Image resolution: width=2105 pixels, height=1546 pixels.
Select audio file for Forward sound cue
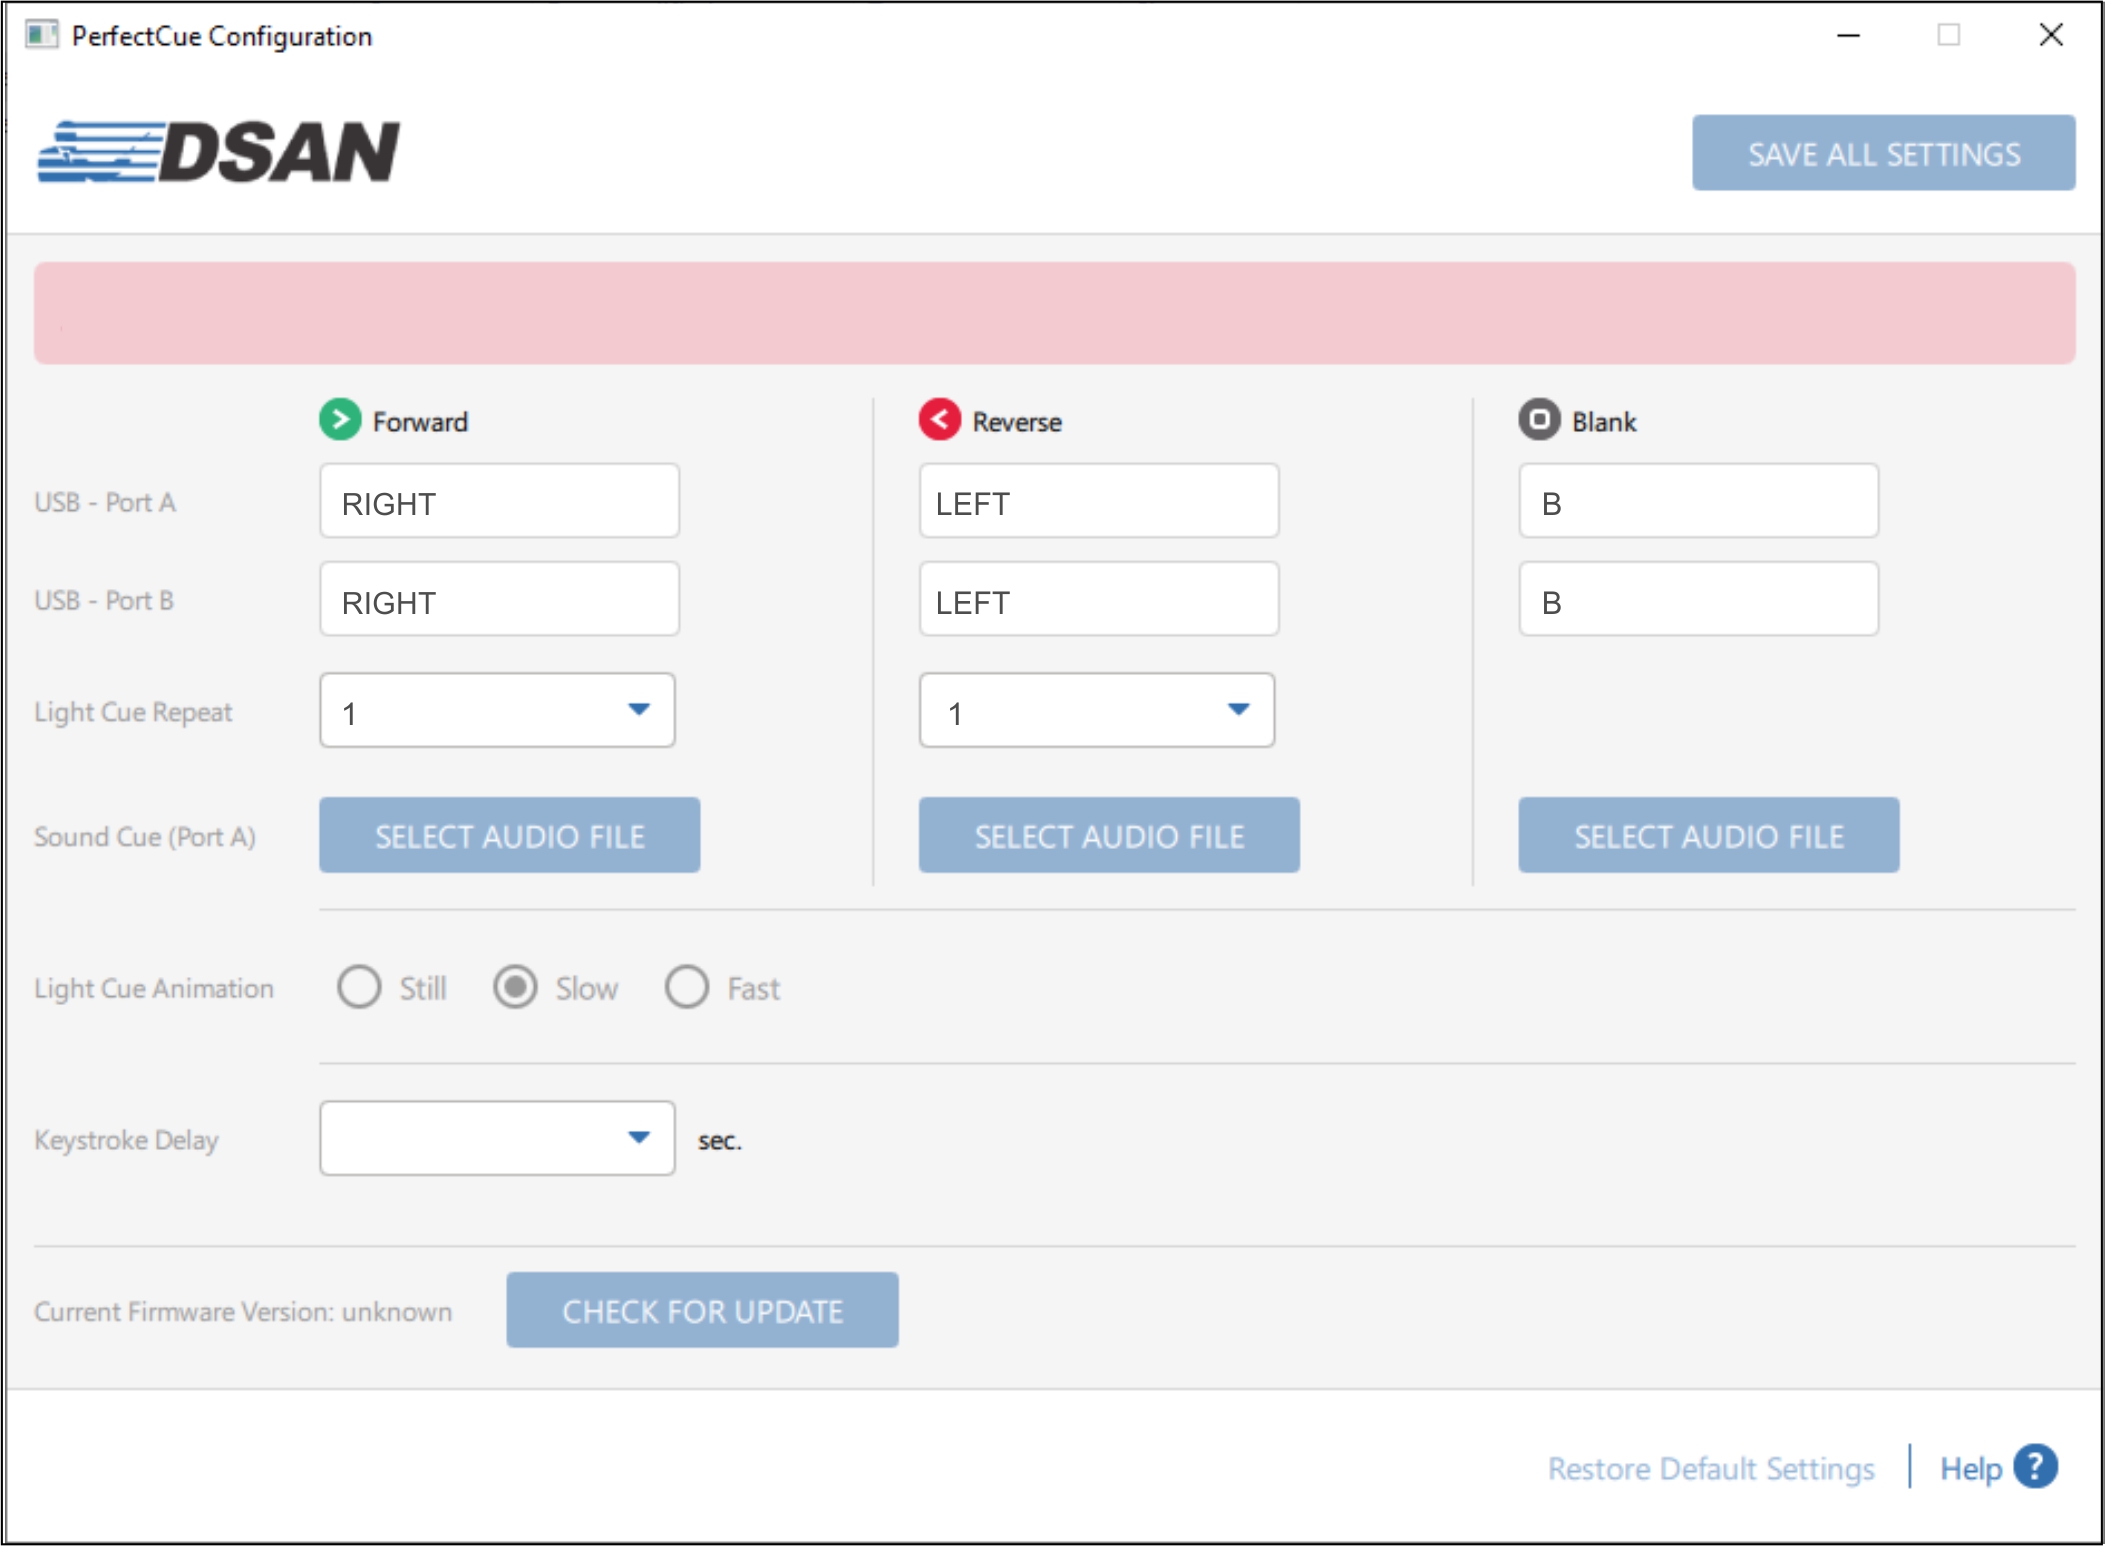[509, 835]
